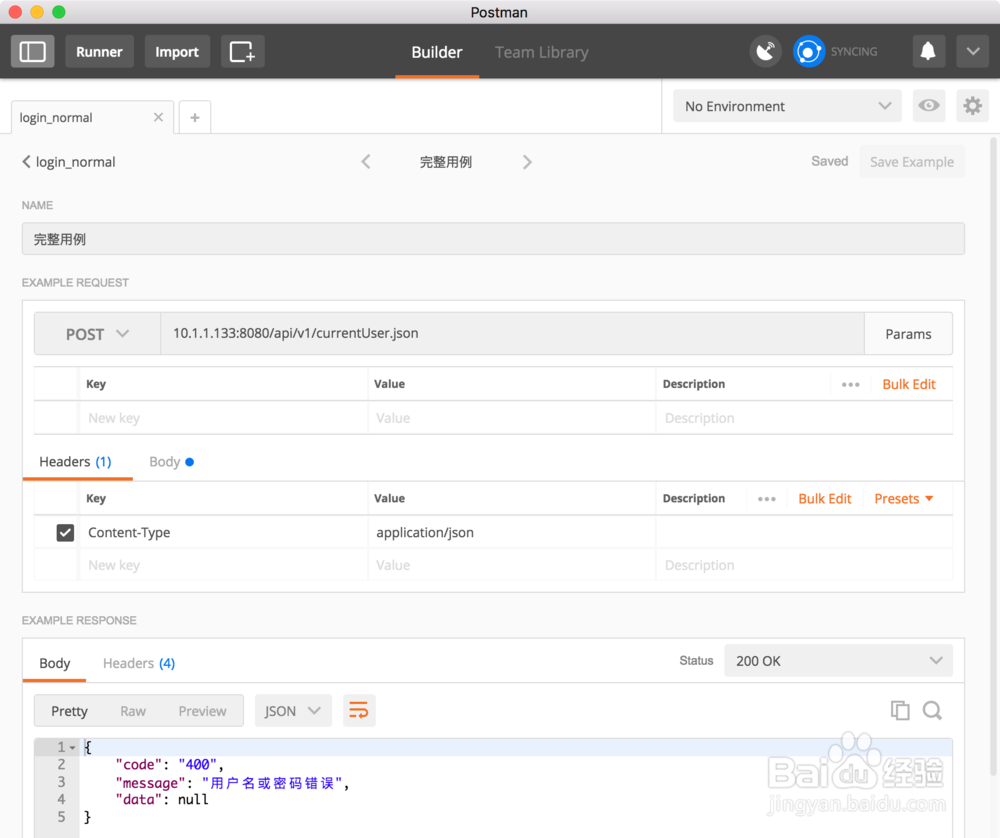This screenshot has height=838, width=1000.
Task: Go back to login_normal request
Action: (69, 162)
